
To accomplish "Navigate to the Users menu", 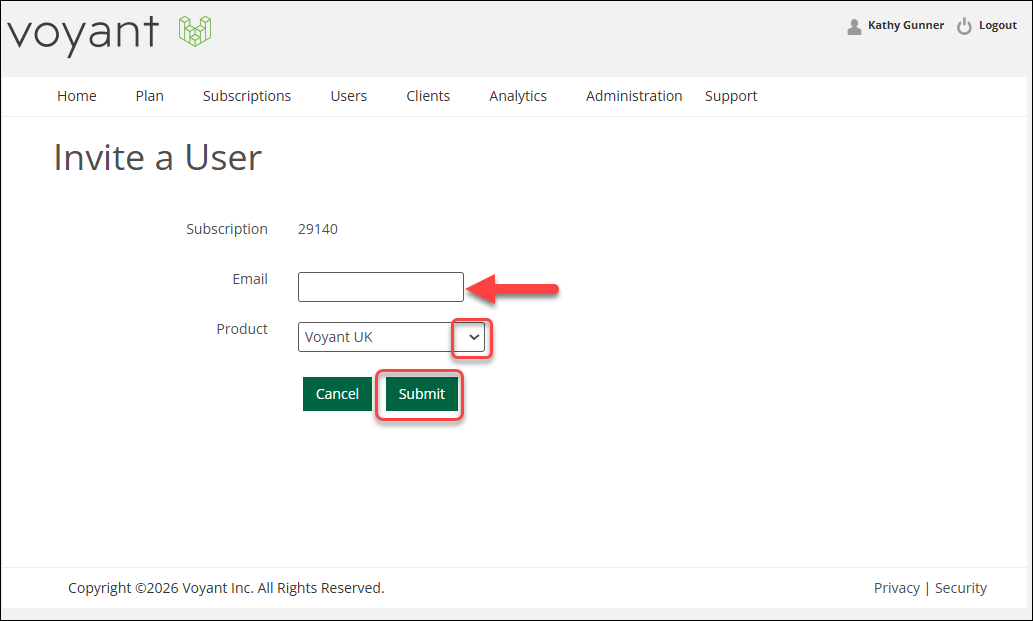I will tap(349, 96).
